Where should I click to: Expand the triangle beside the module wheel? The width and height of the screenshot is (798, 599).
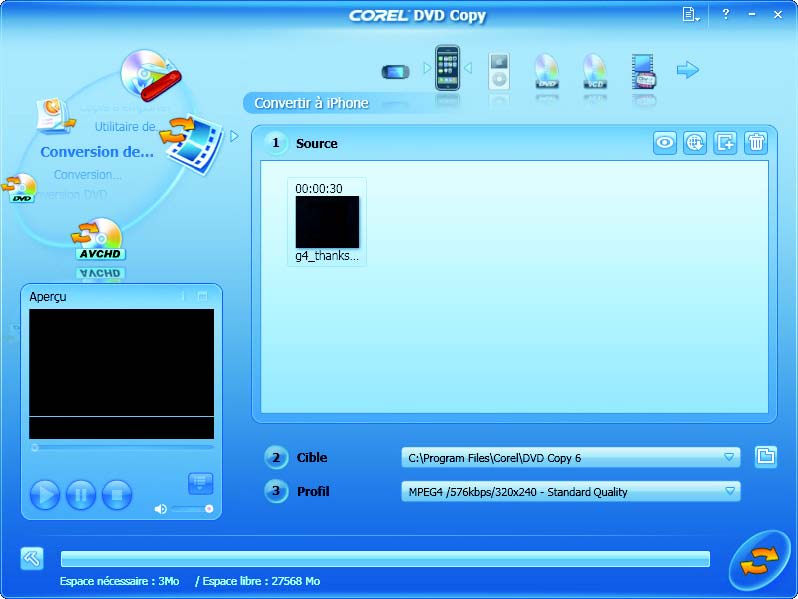234,136
